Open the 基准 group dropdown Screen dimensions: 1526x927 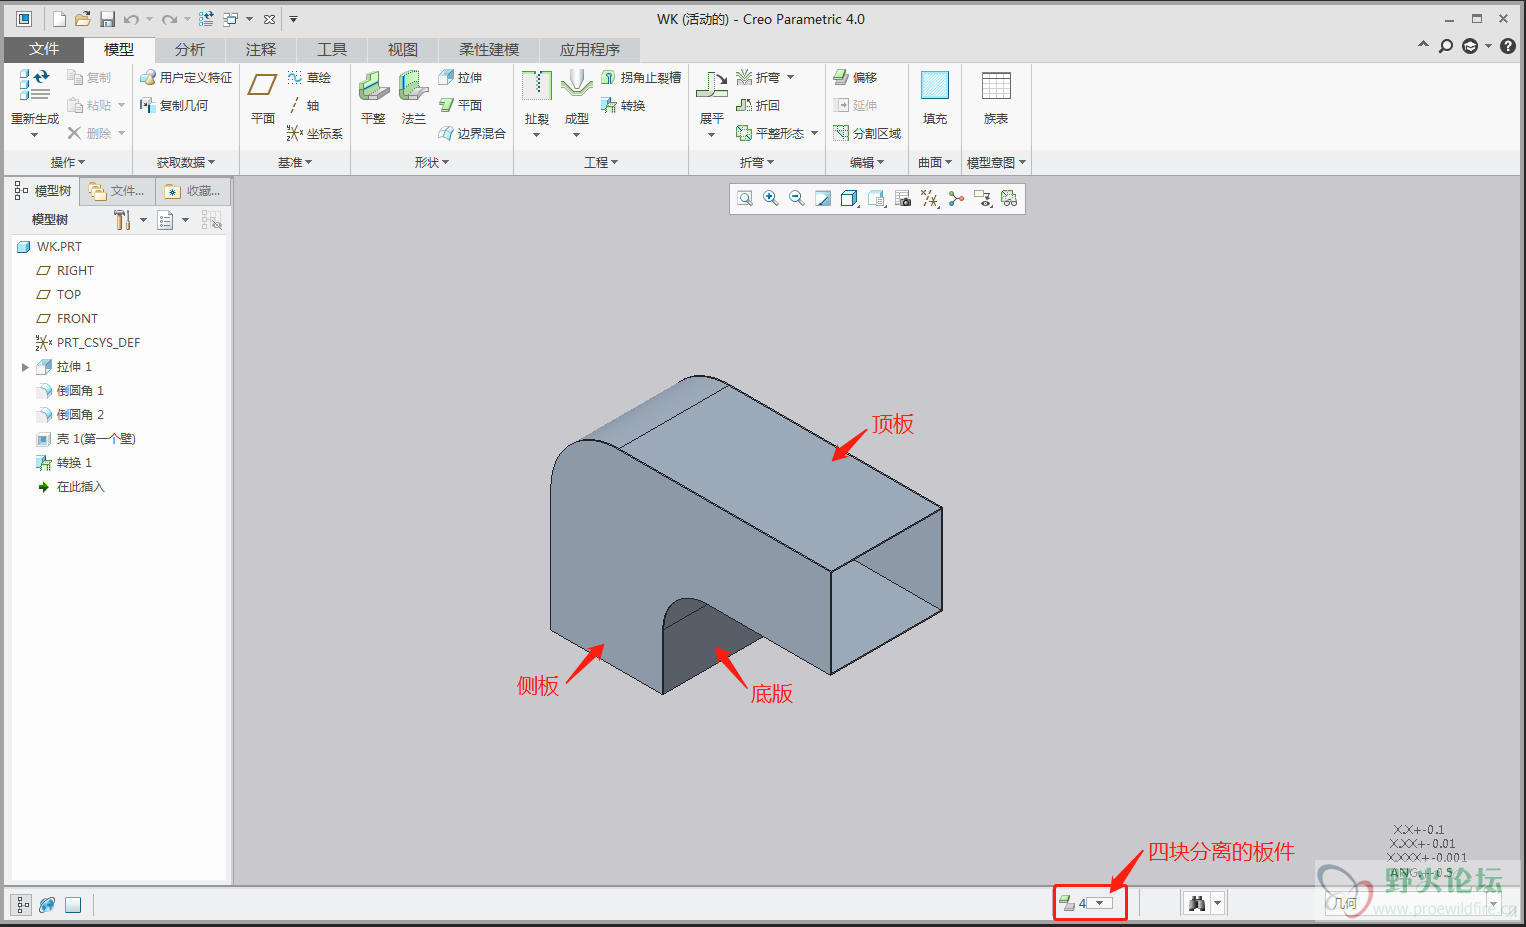[x=295, y=162]
